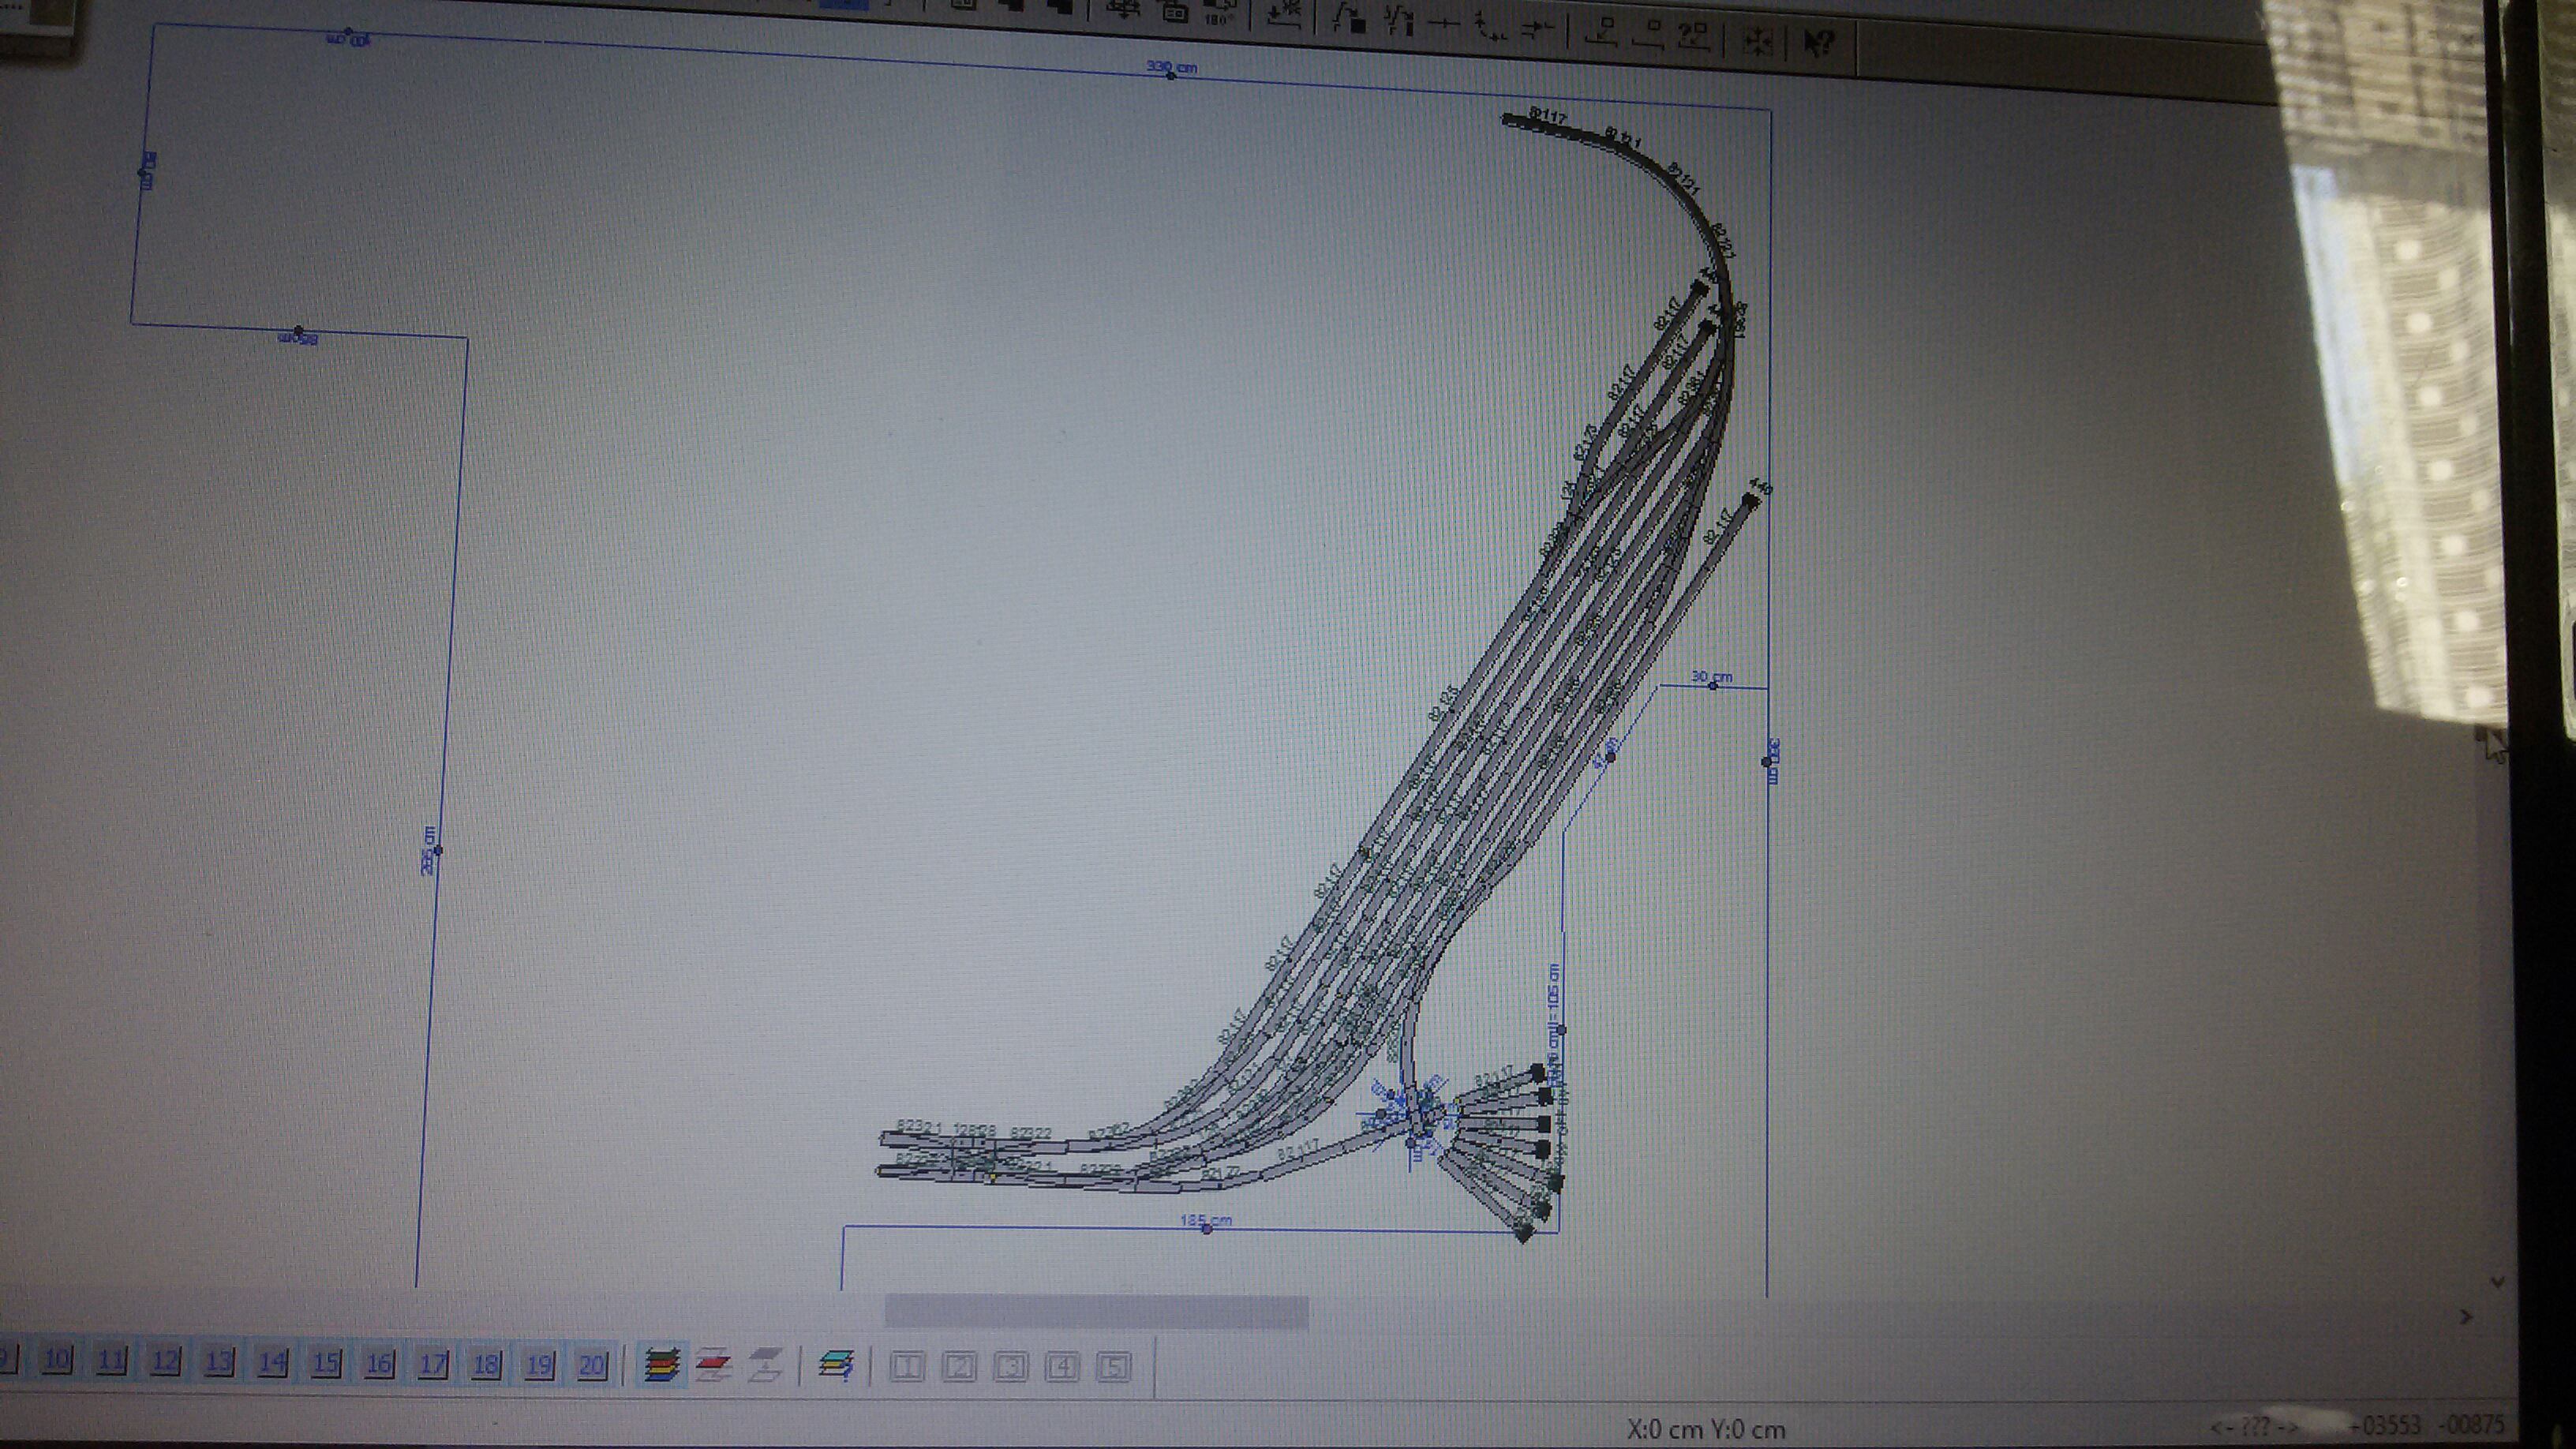Toggle layer 10 button

[x=57, y=1360]
